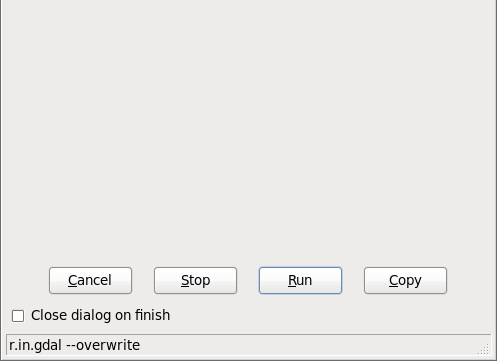
Task: Click inside the empty command output area
Action: pos(248,130)
